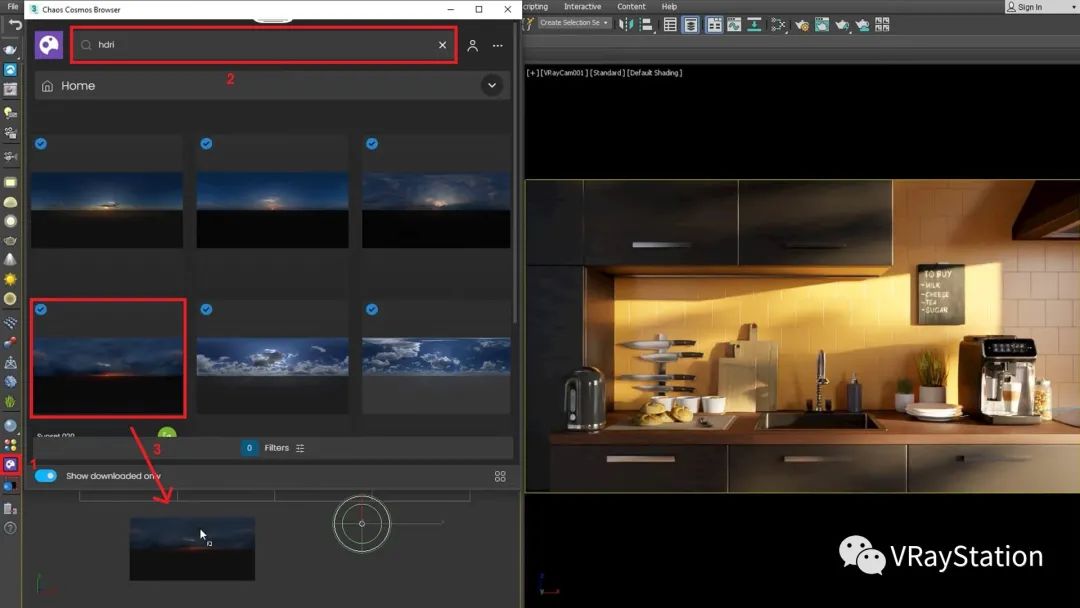Open the three-dot more options menu
The image size is (1080, 608).
[x=498, y=46]
